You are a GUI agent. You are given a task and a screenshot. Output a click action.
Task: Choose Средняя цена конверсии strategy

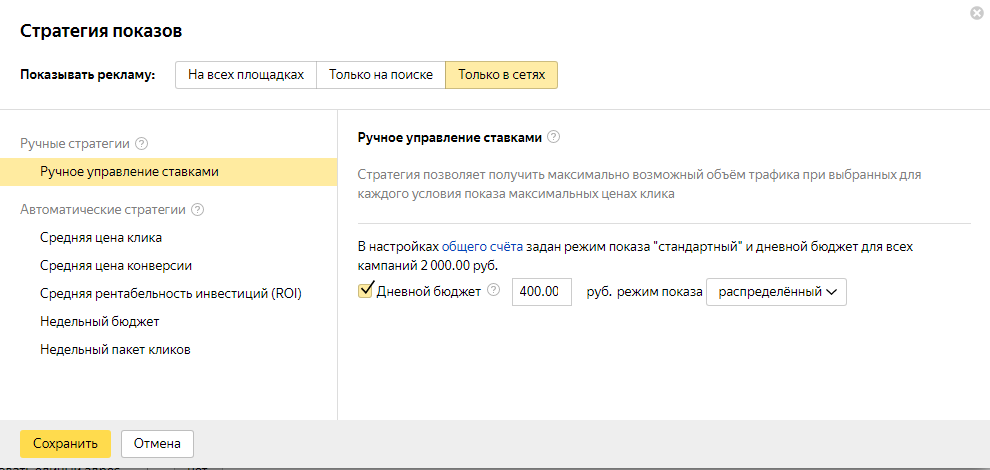[x=116, y=266]
